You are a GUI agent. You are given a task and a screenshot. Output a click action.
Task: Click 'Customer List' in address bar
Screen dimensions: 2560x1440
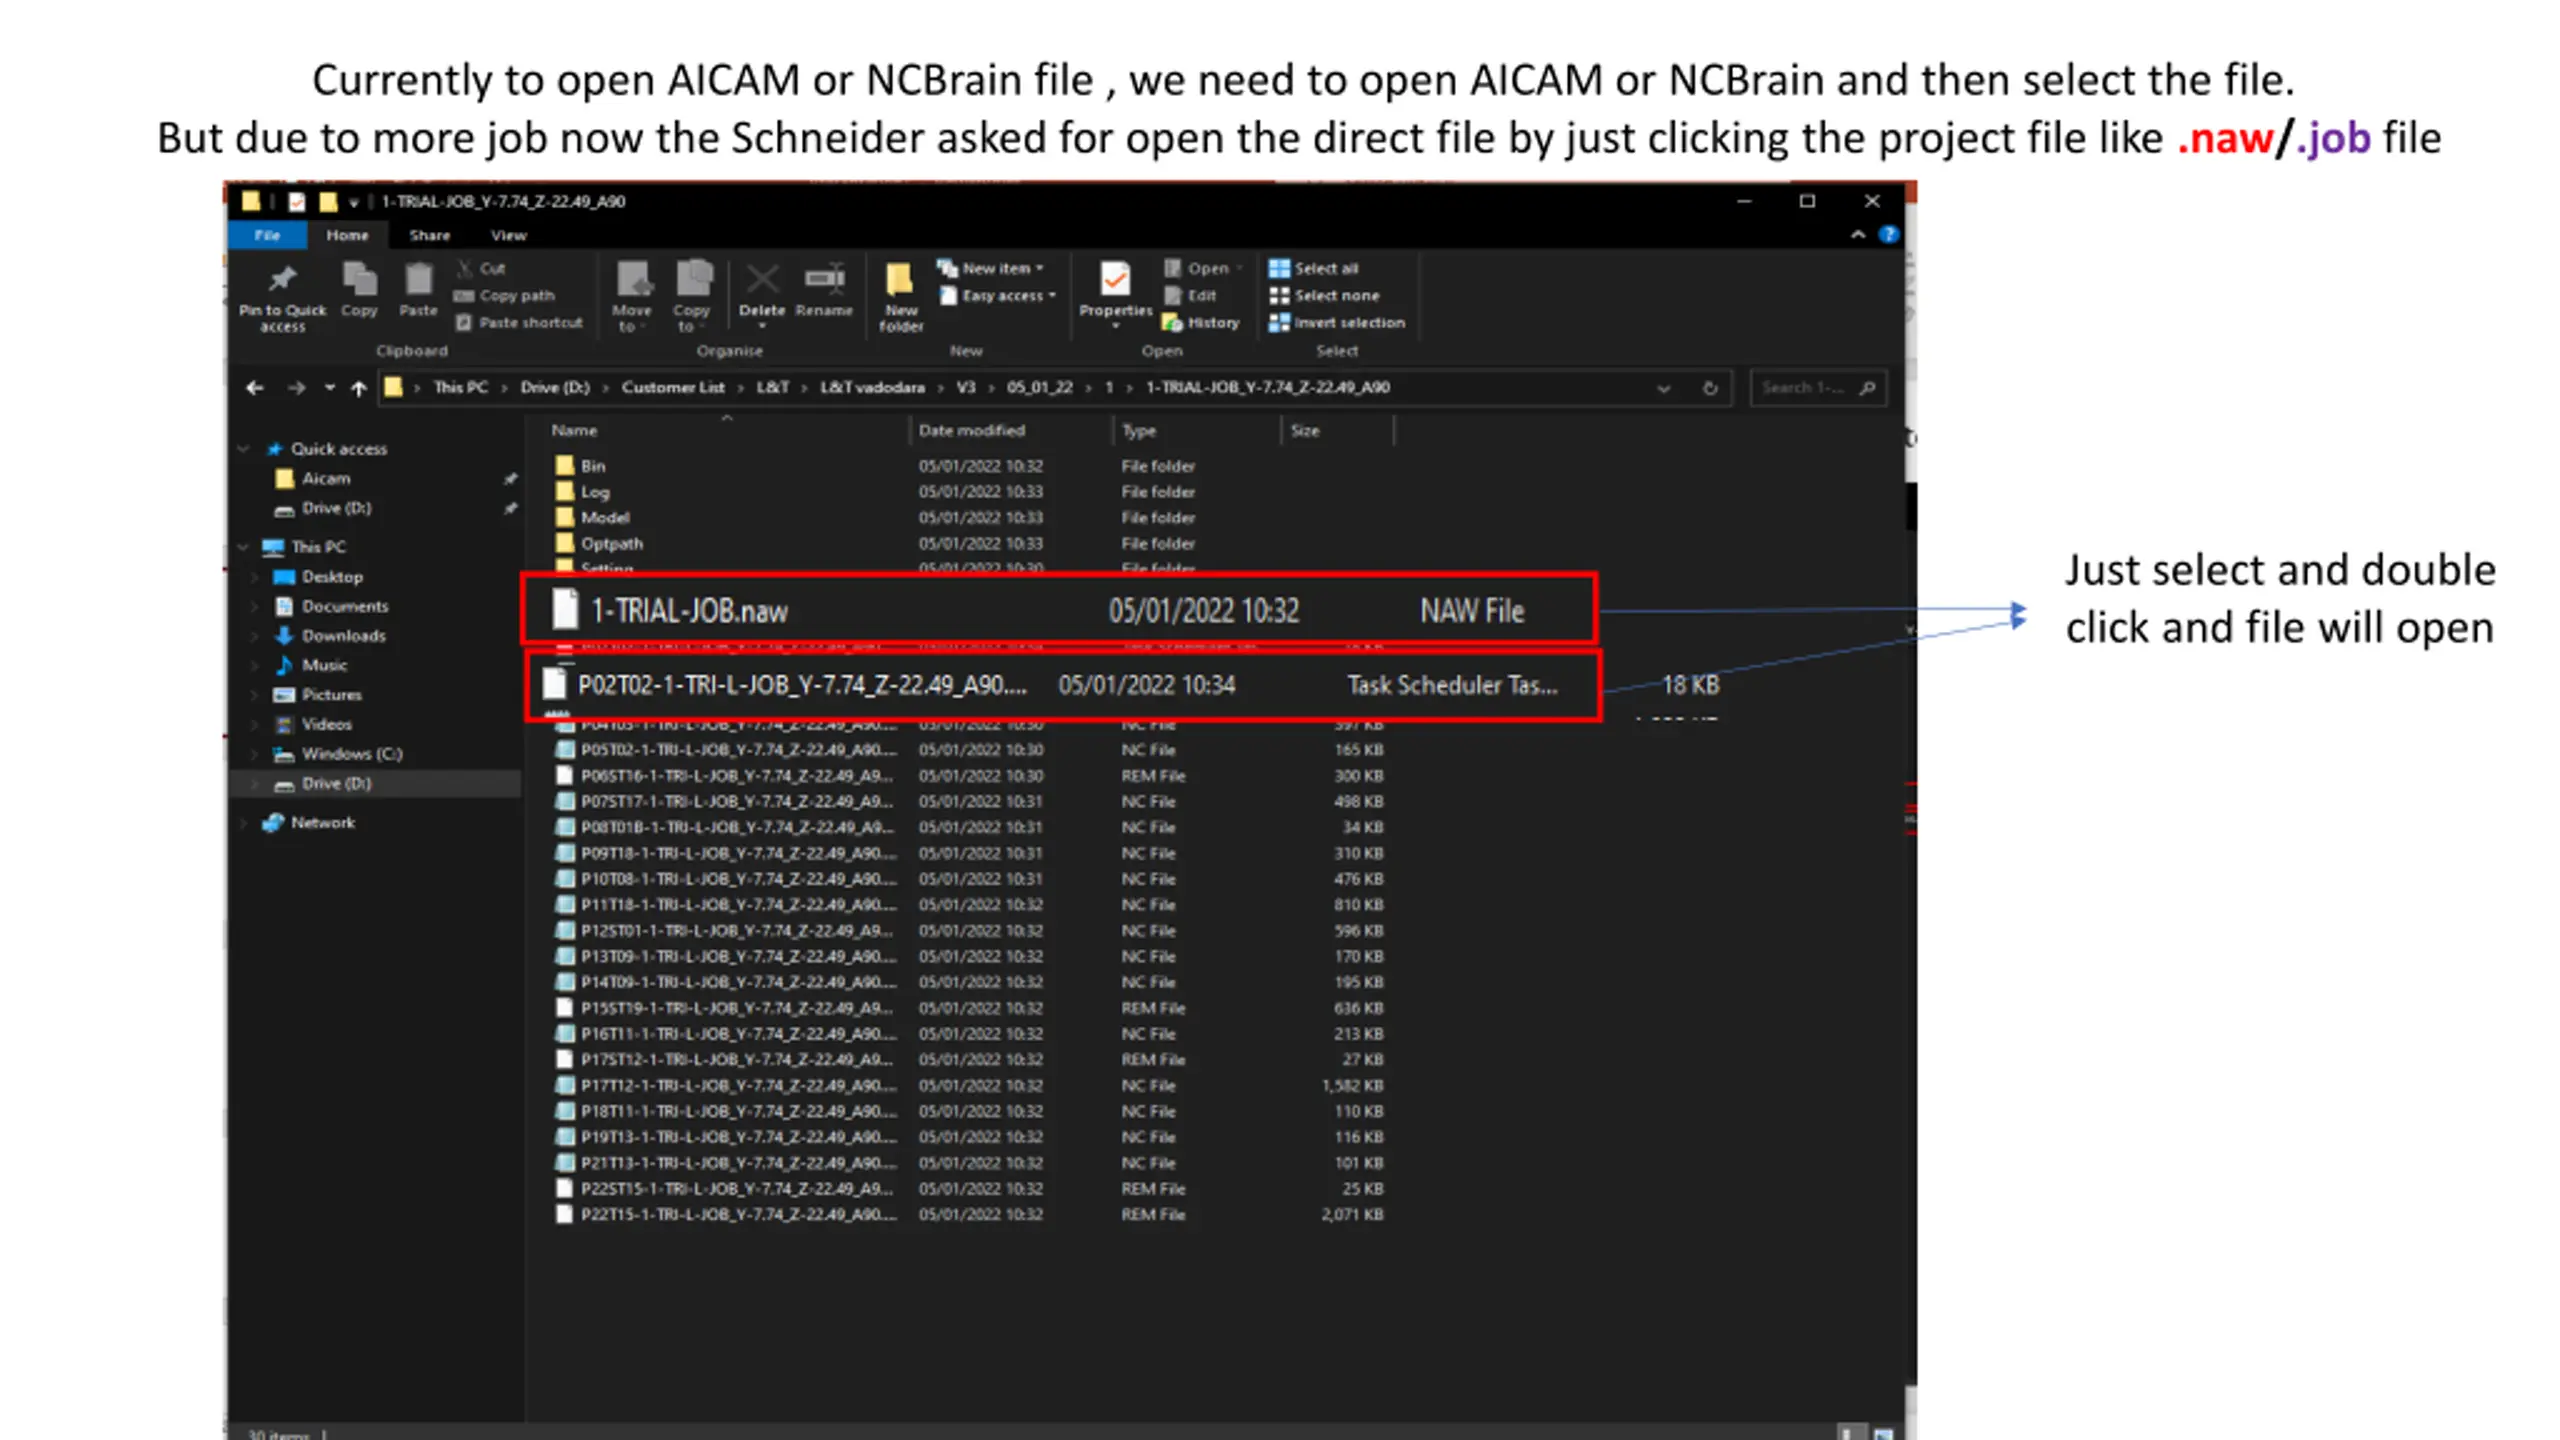pos(673,387)
